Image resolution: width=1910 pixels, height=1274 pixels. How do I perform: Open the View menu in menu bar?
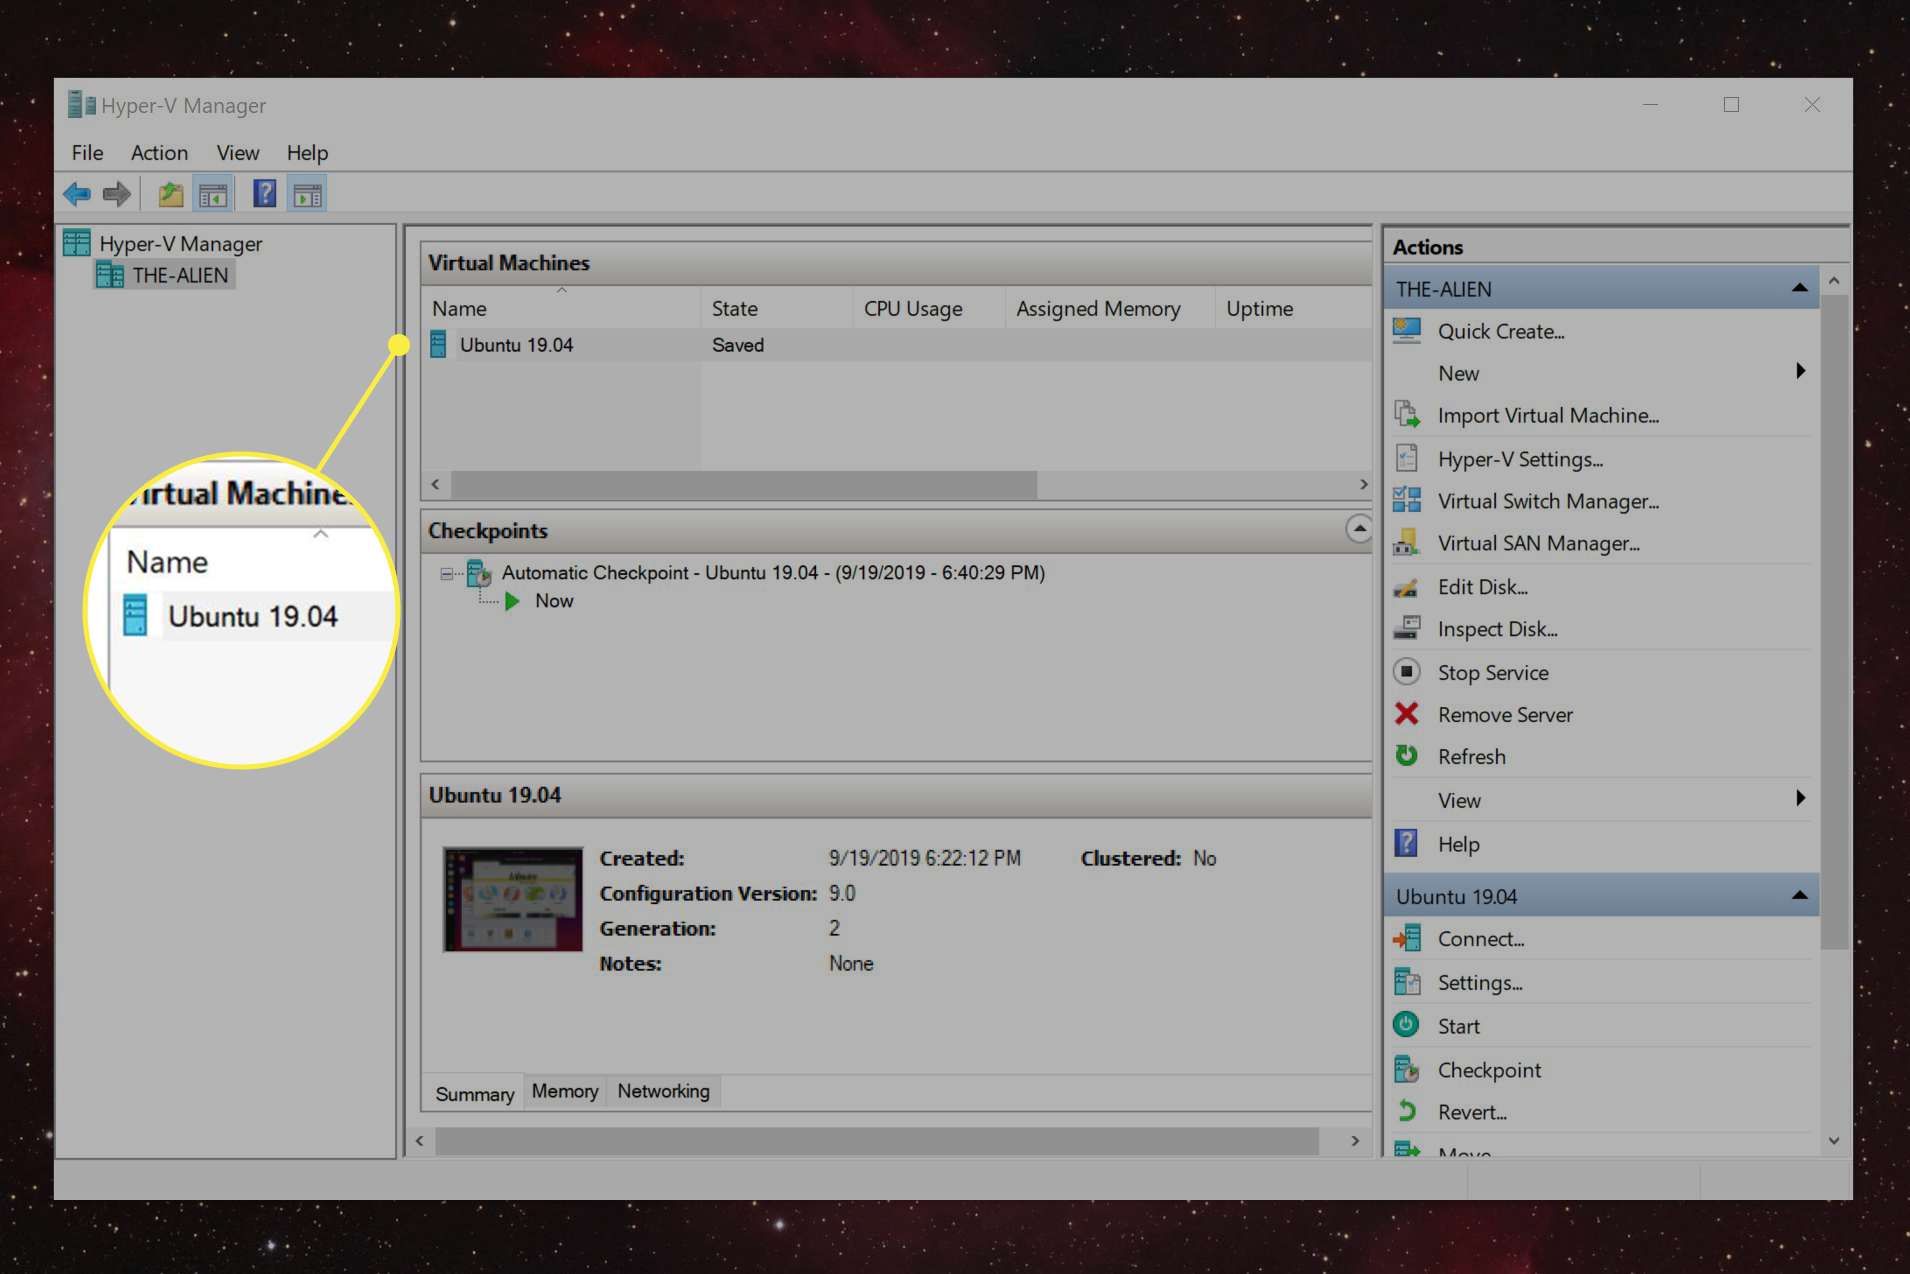238,153
